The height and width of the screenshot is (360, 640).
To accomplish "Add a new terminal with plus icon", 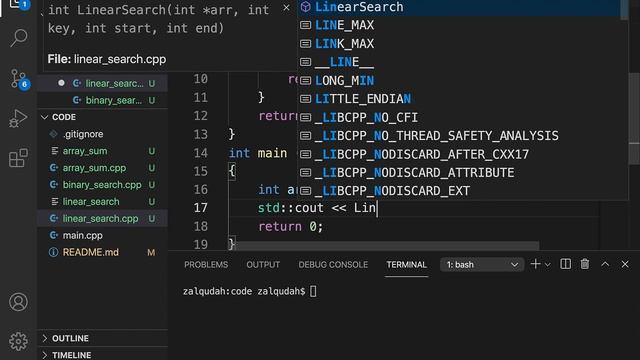I will 535,264.
